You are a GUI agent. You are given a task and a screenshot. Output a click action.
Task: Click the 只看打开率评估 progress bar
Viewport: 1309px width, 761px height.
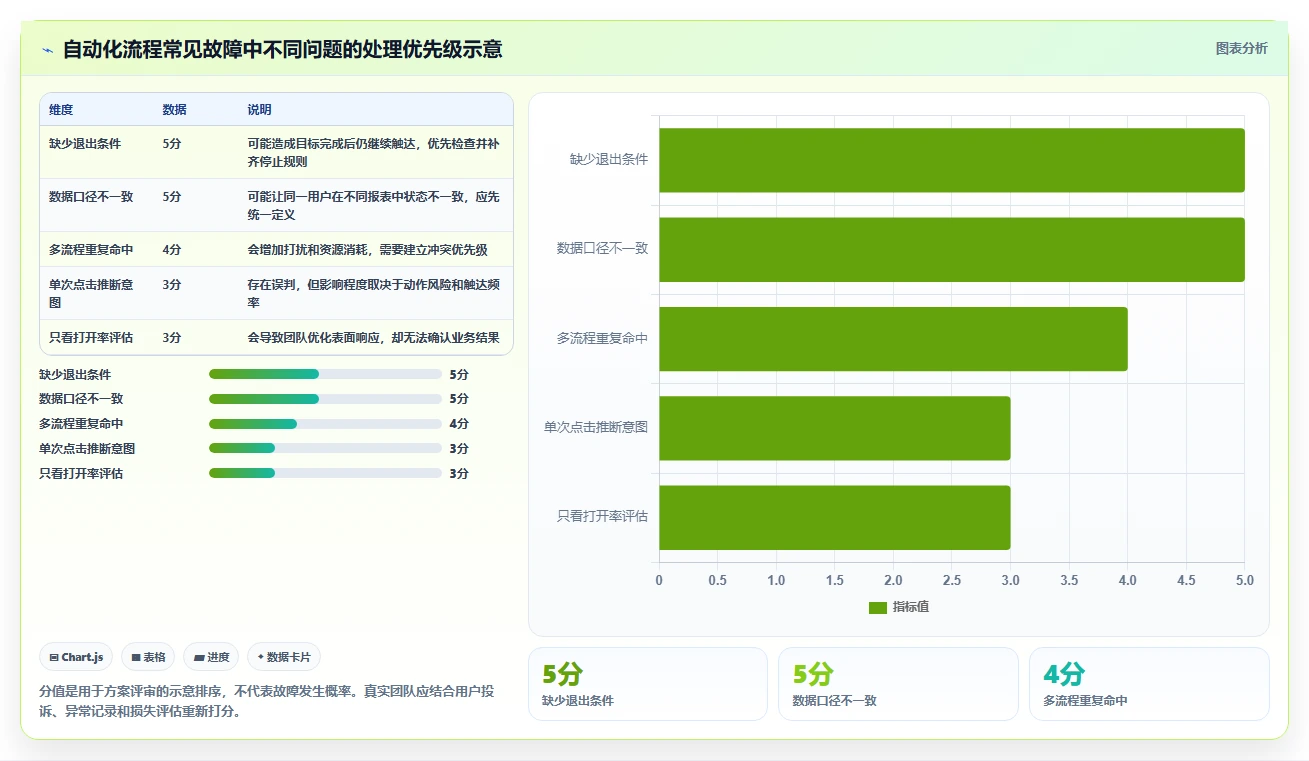click(x=325, y=473)
